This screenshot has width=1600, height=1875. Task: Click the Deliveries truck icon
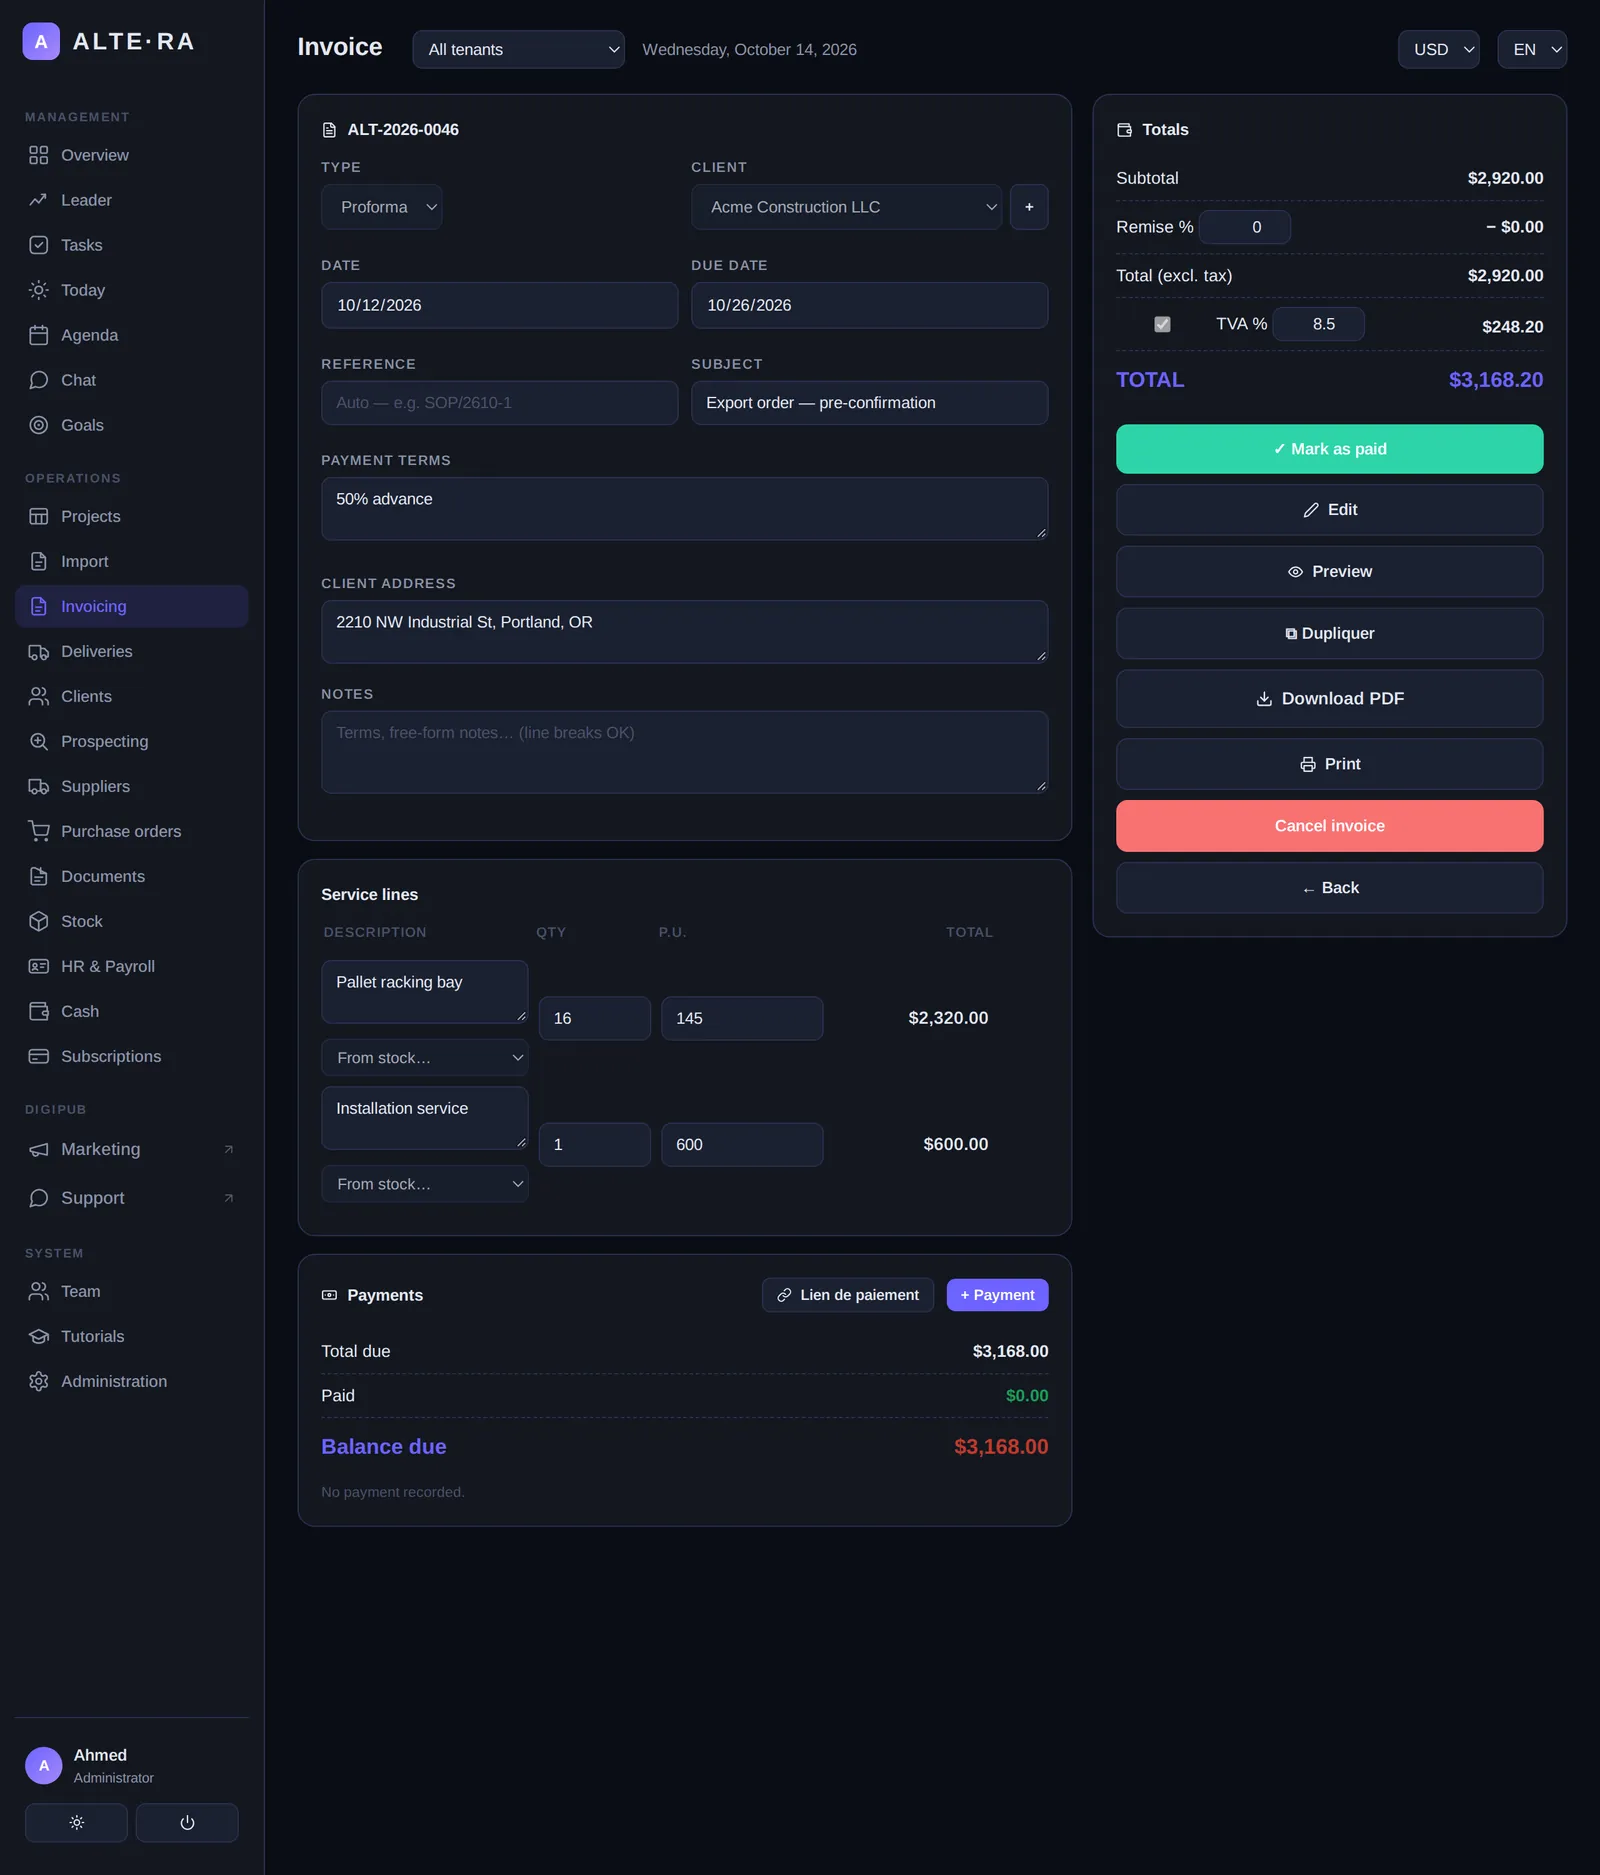(x=39, y=651)
